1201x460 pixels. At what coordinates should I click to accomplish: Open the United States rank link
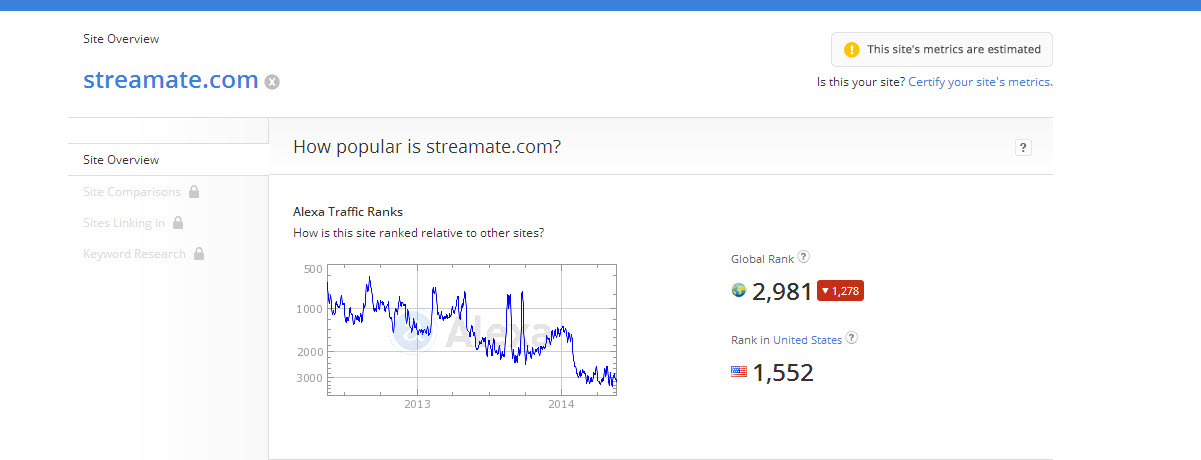pos(807,340)
